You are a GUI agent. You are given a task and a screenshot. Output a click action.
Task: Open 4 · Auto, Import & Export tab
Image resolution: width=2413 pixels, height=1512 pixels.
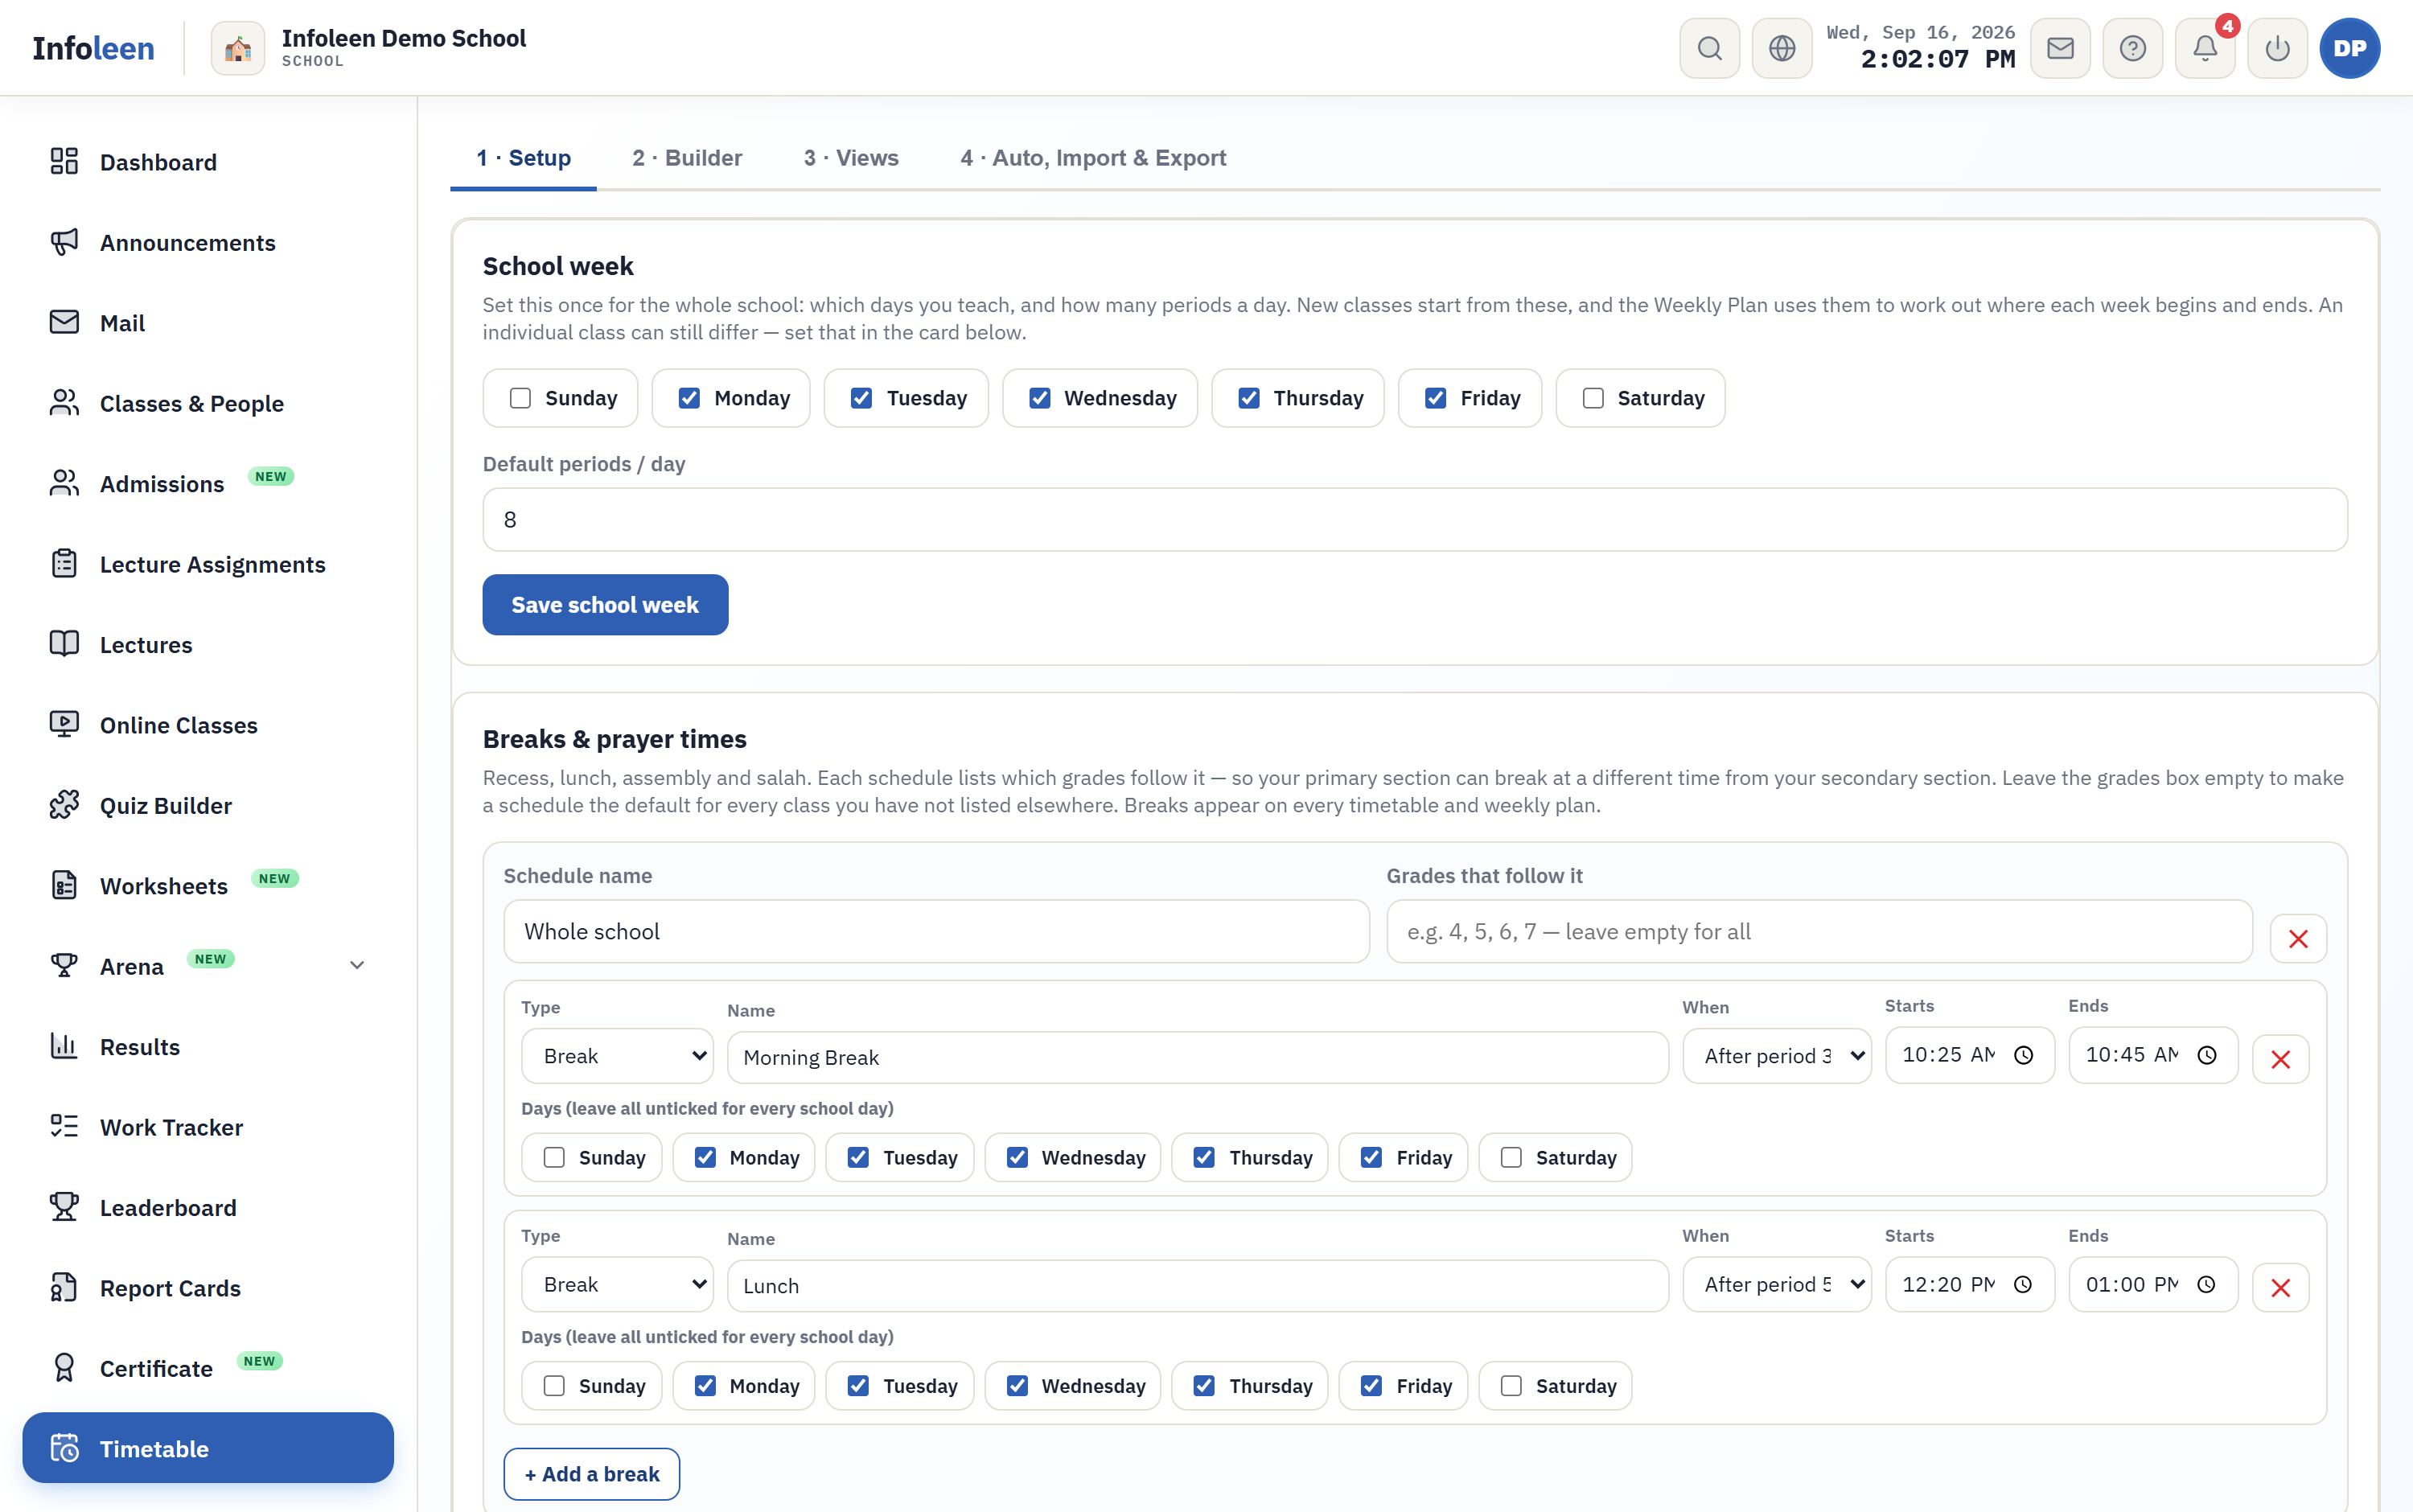tap(1093, 158)
